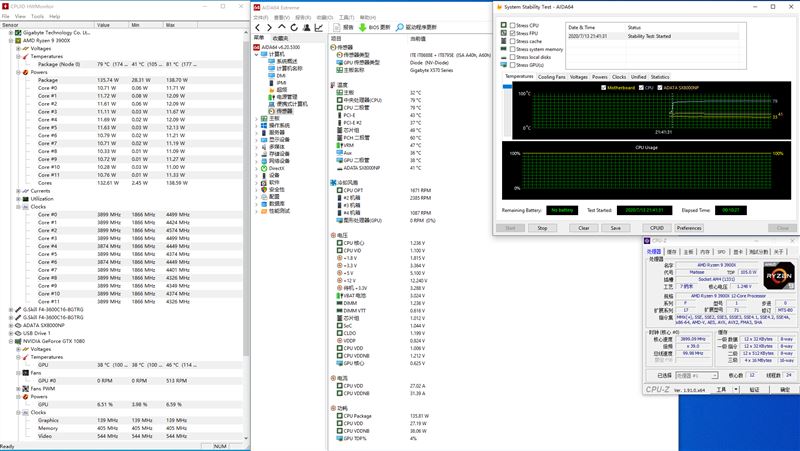Viewport: 800px width, 451px height.
Task: Click AIDA64 driver update magnifier icon
Action: [399, 28]
